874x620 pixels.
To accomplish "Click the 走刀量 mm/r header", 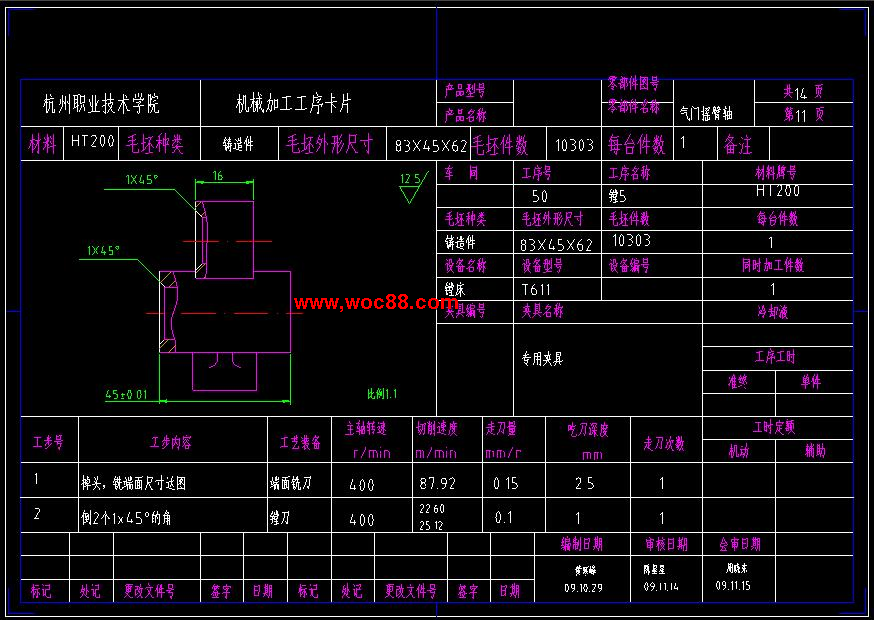I will [x=503, y=440].
